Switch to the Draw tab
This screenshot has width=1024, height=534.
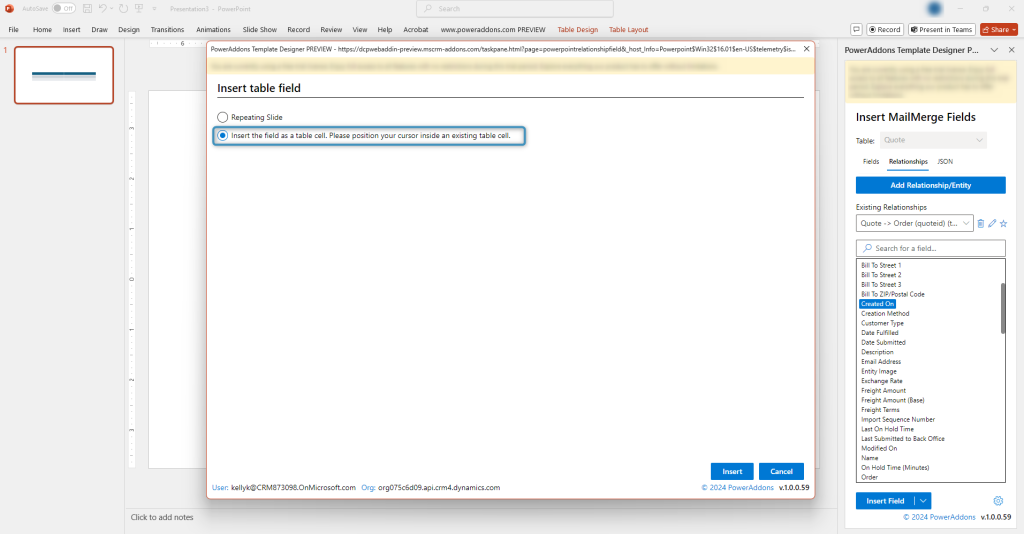click(x=99, y=29)
